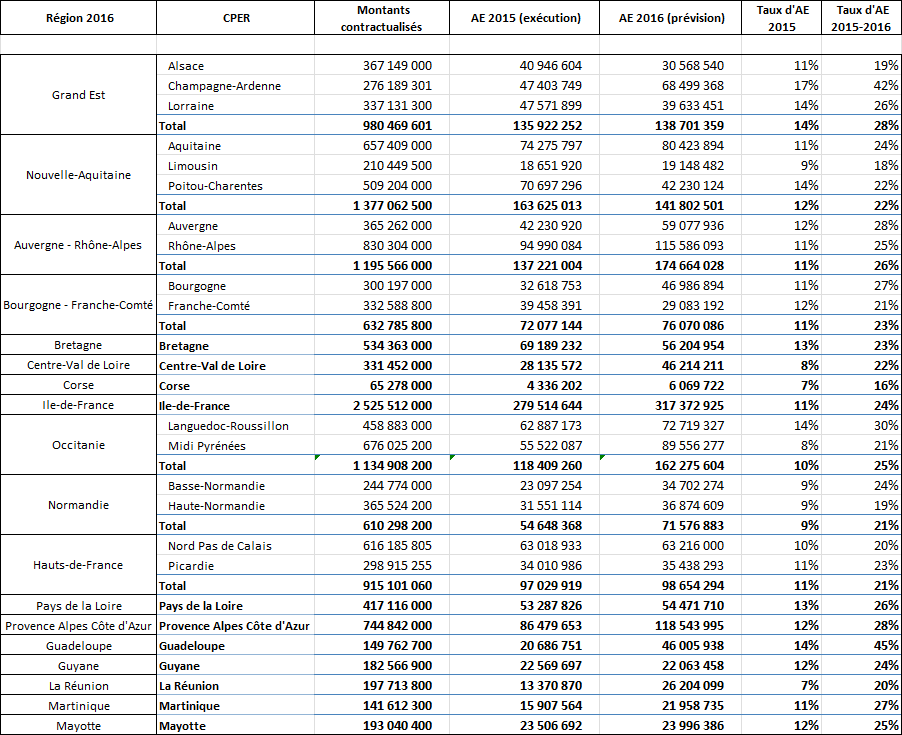This screenshot has width=902, height=735.
Task: Select the bold 'La Réunion' CPER cell
Action: pos(189,686)
